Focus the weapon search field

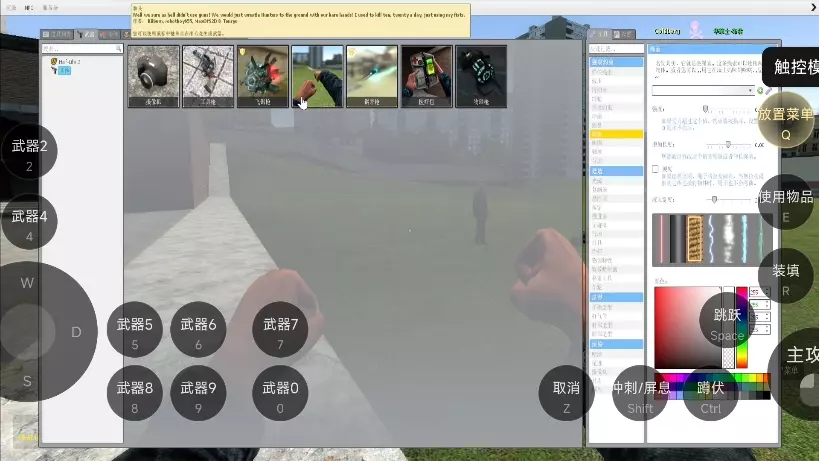82,49
